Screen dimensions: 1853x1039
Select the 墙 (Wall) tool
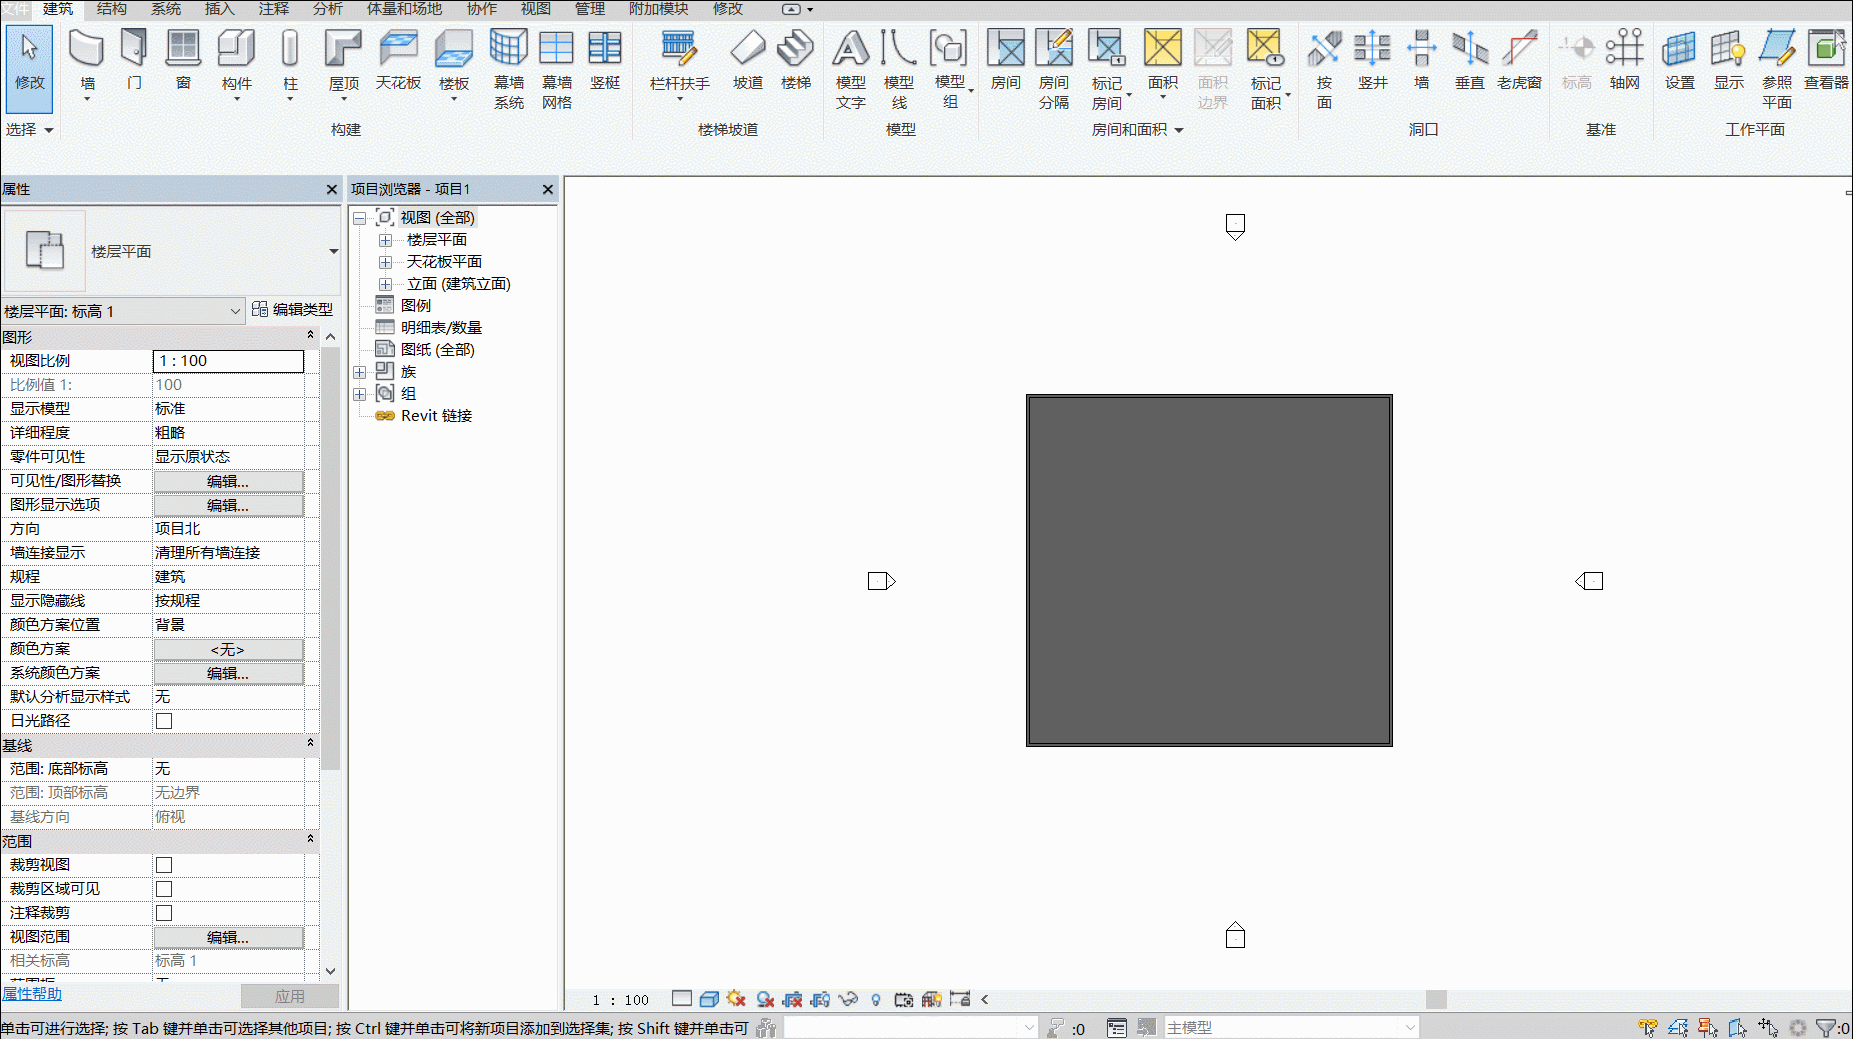tap(87, 62)
